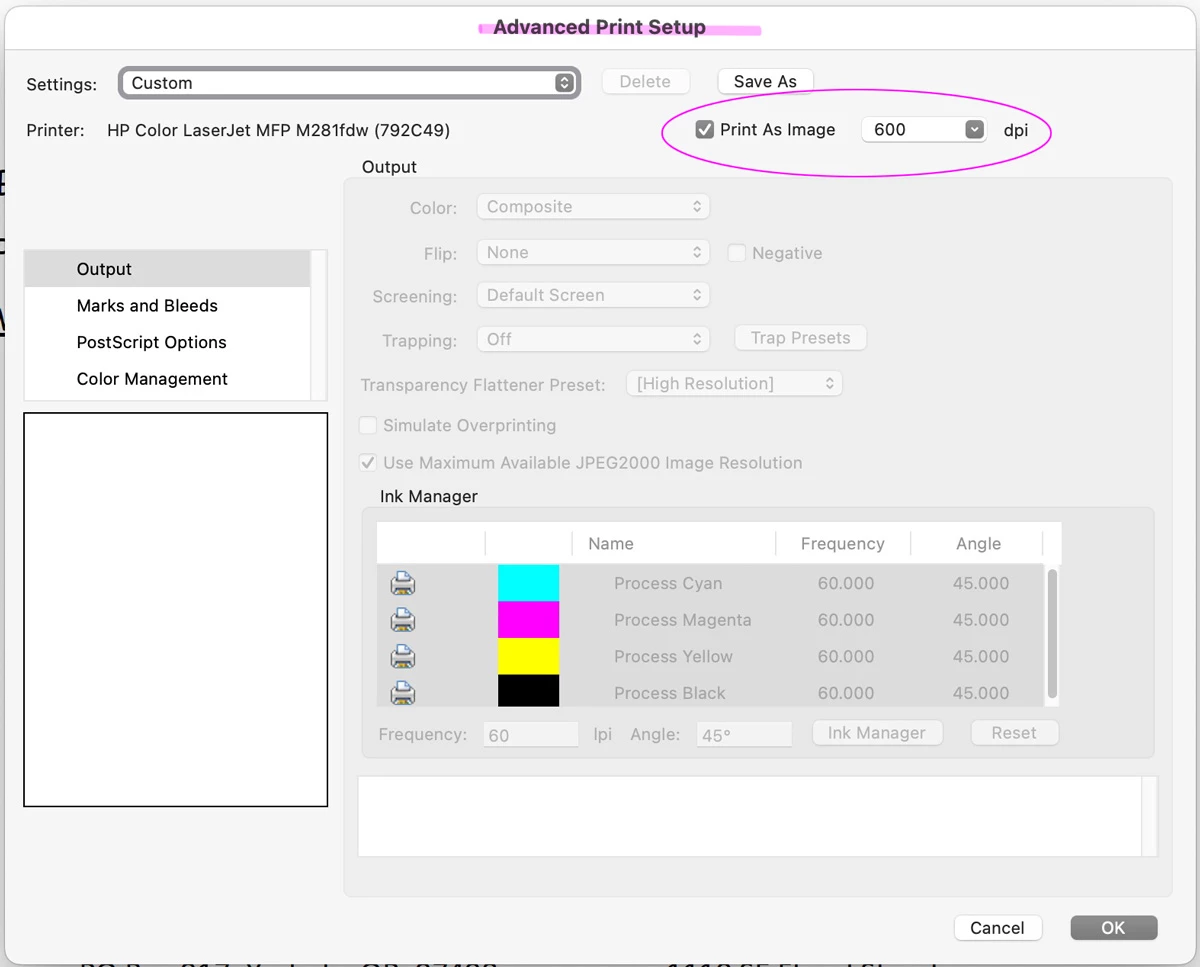The image size is (1200, 967).
Task: Click the Ink Manager button
Action: pos(876,733)
